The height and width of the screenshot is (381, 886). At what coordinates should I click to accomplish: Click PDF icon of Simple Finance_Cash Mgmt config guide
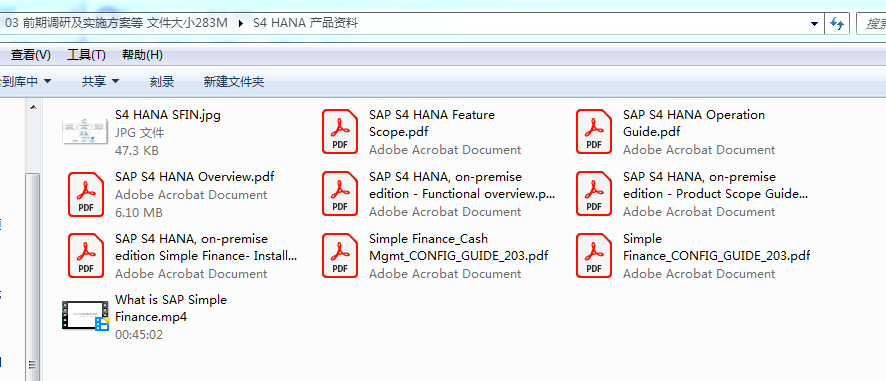(340, 256)
